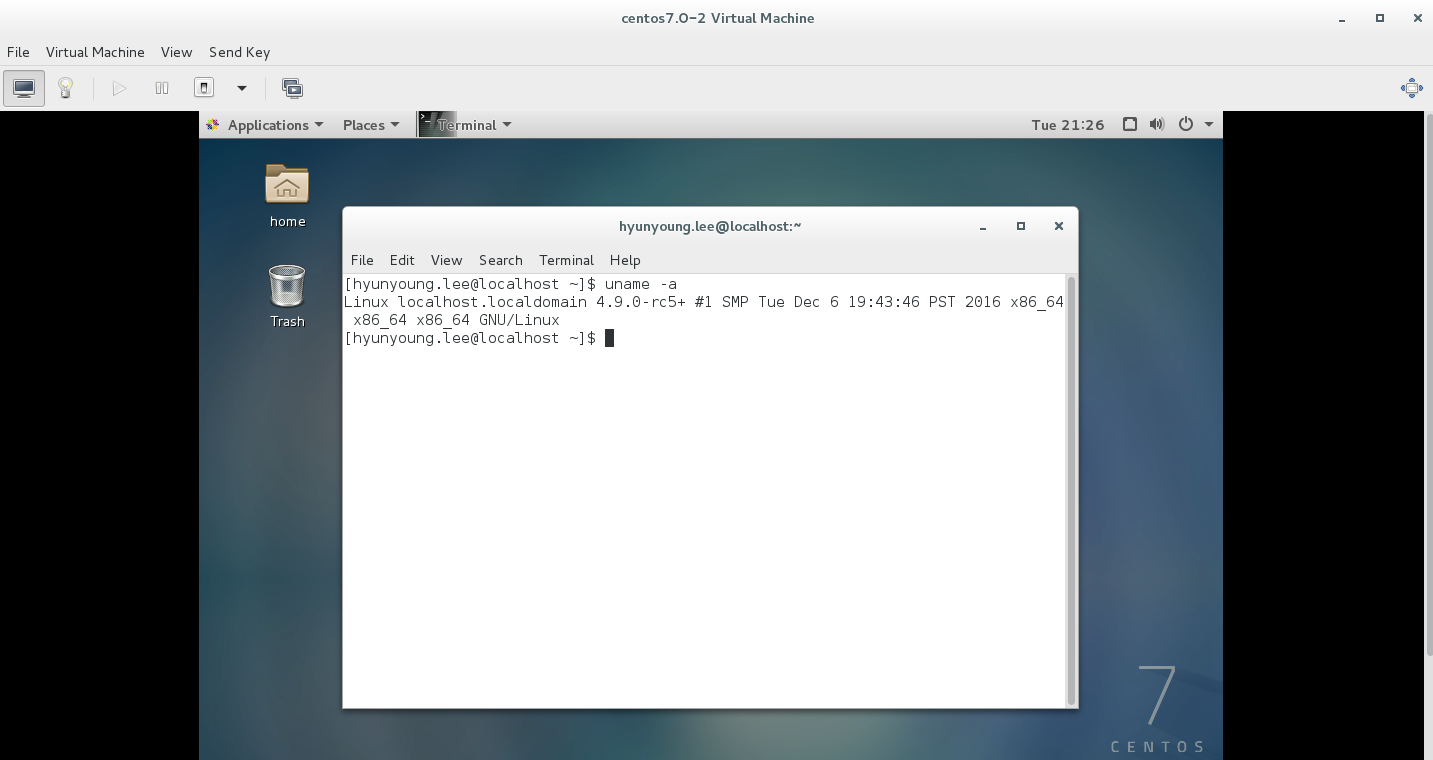The width and height of the screenshot is (1433, 760).
Task: Click 'GNU/Linux' output text
Action: [x=519, y=320]
